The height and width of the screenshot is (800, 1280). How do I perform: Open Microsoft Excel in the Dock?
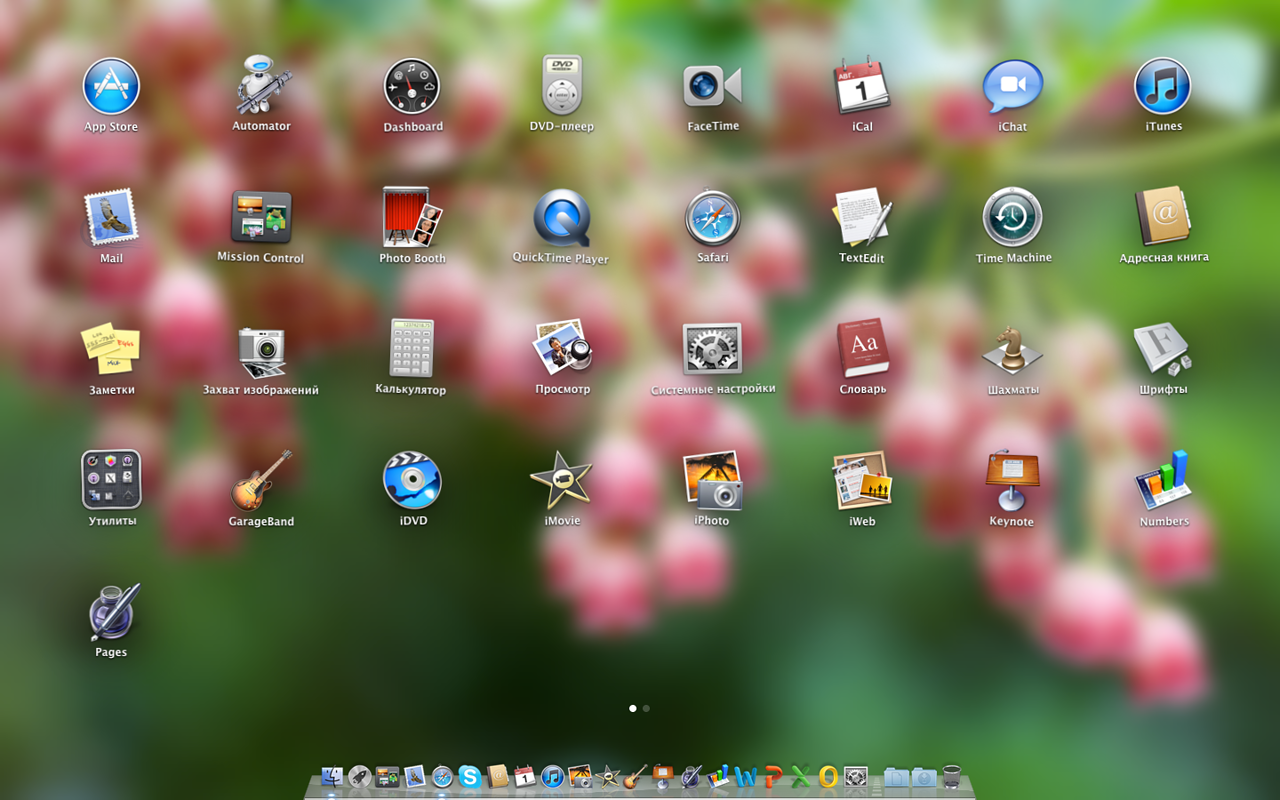pos(800,777)
